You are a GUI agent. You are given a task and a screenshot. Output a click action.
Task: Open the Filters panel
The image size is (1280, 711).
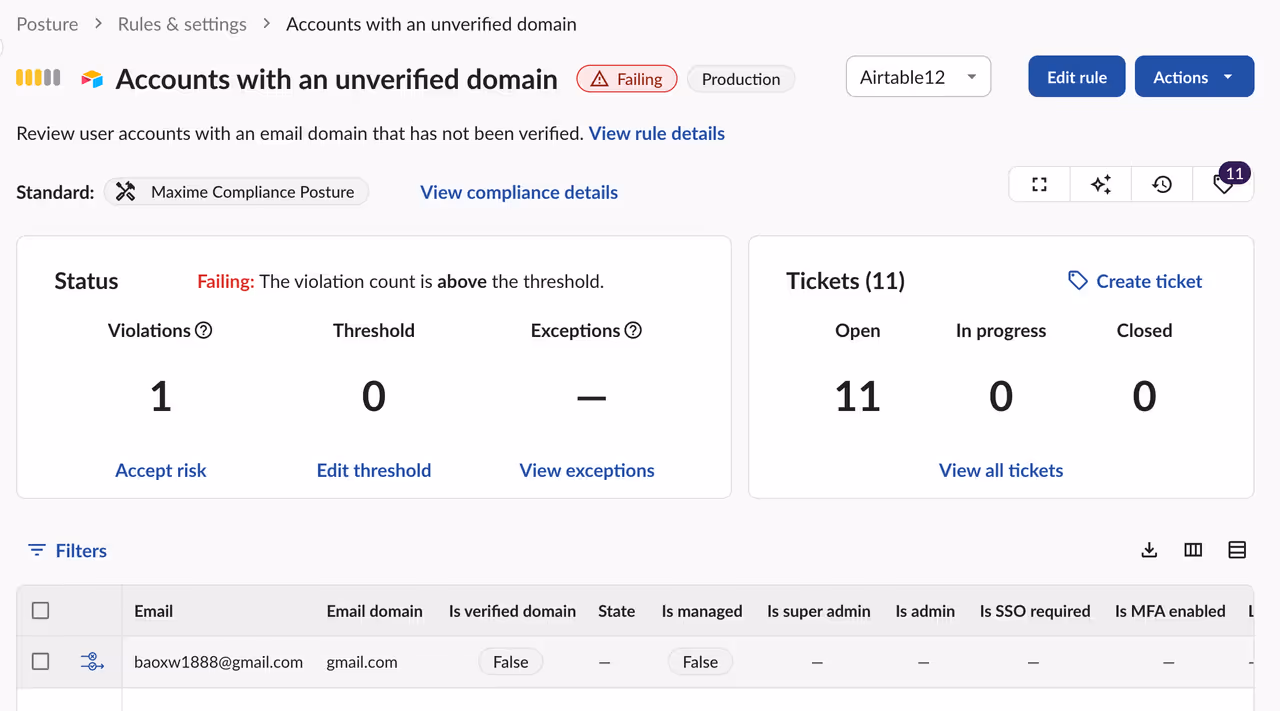point(67,550)
